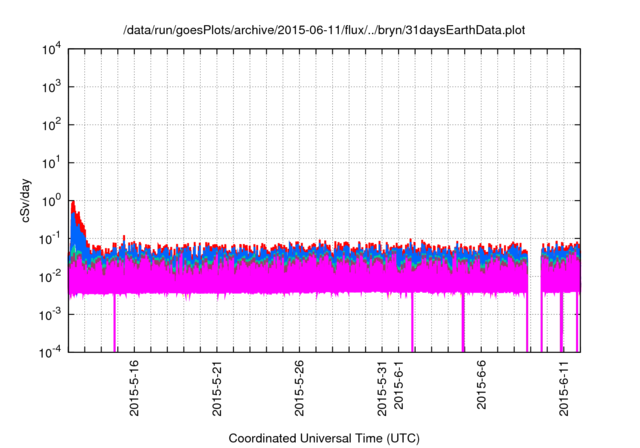Click the 10^2 y-axis tick label

51,125
